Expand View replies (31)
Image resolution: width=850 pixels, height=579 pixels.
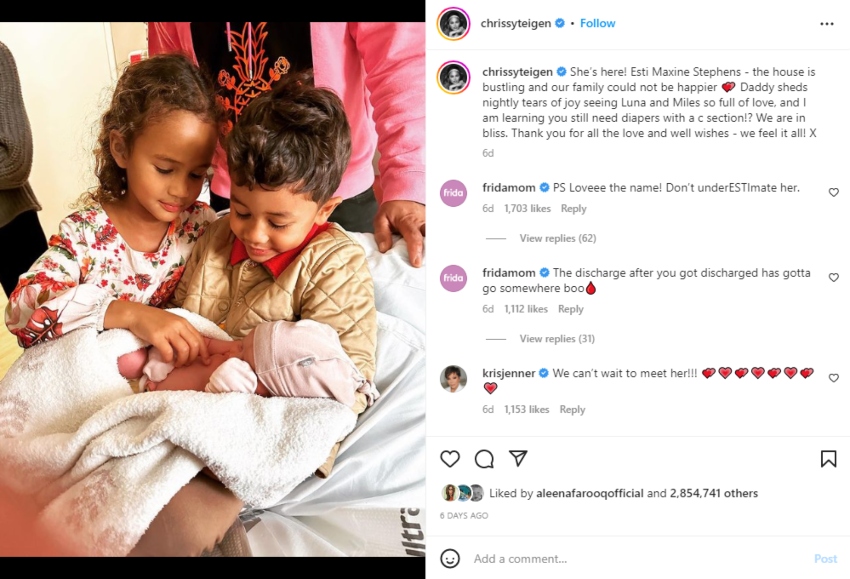[557, 338]
